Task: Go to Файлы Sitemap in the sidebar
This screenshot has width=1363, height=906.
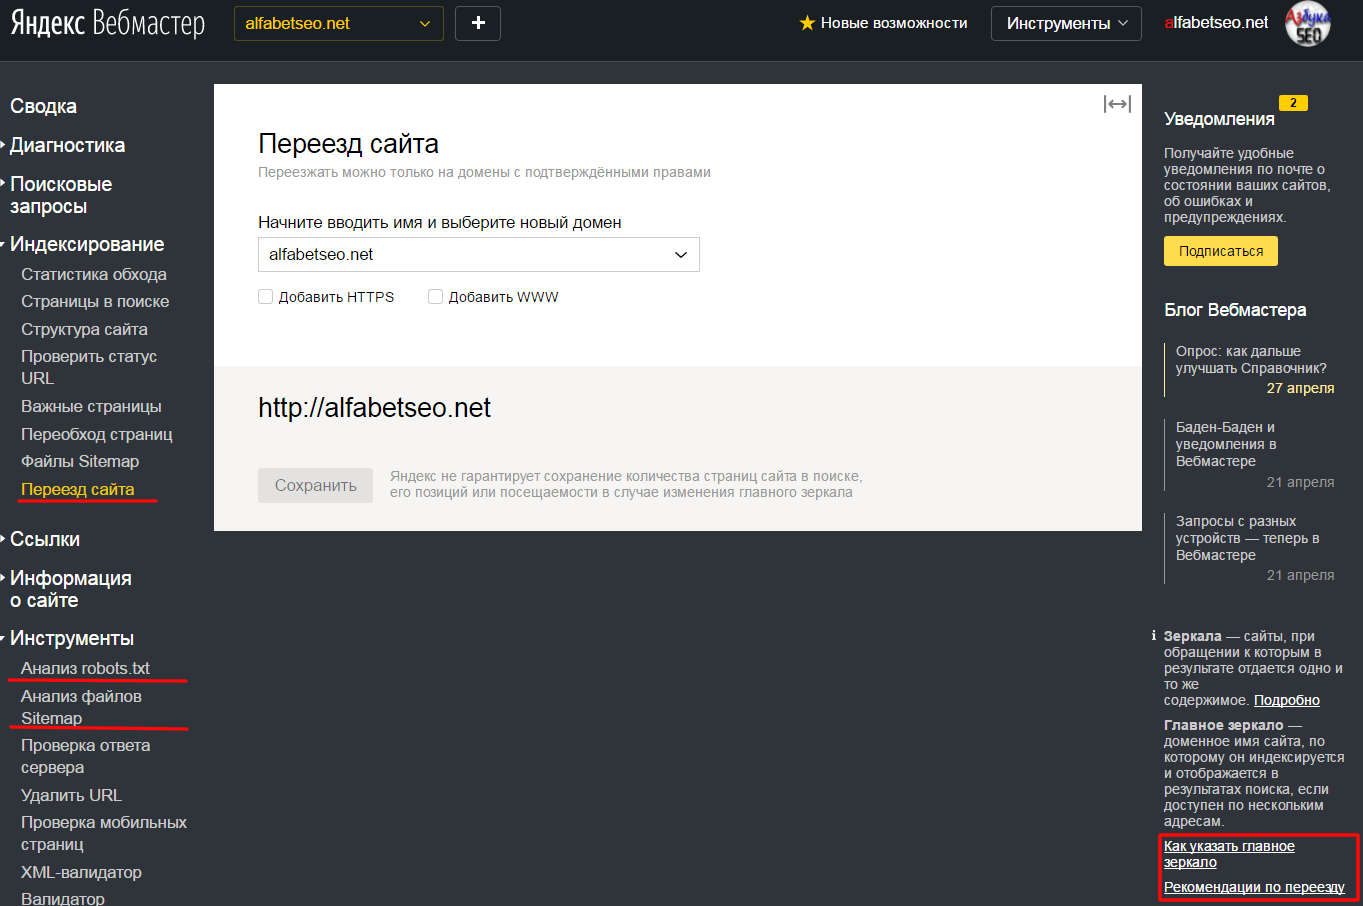Action: point(80,461)
